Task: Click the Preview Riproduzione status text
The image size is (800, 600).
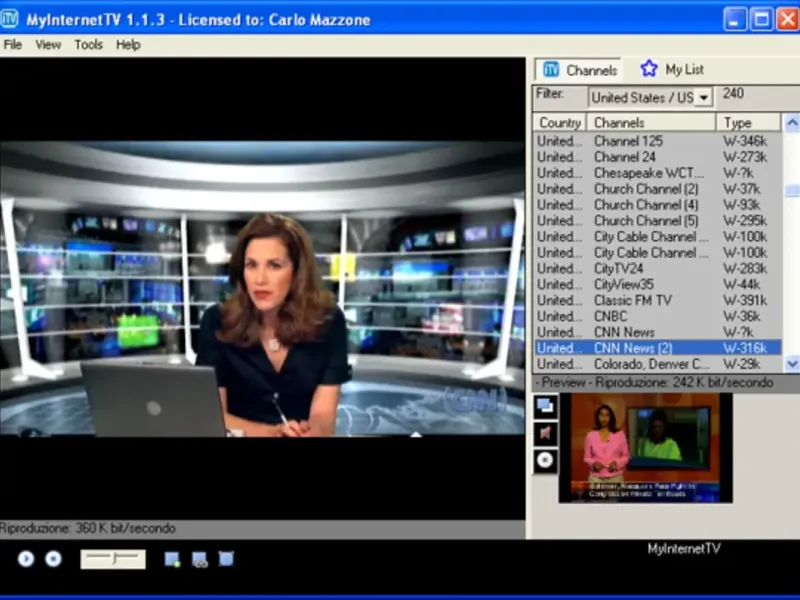Action: [x=654, y=383]
